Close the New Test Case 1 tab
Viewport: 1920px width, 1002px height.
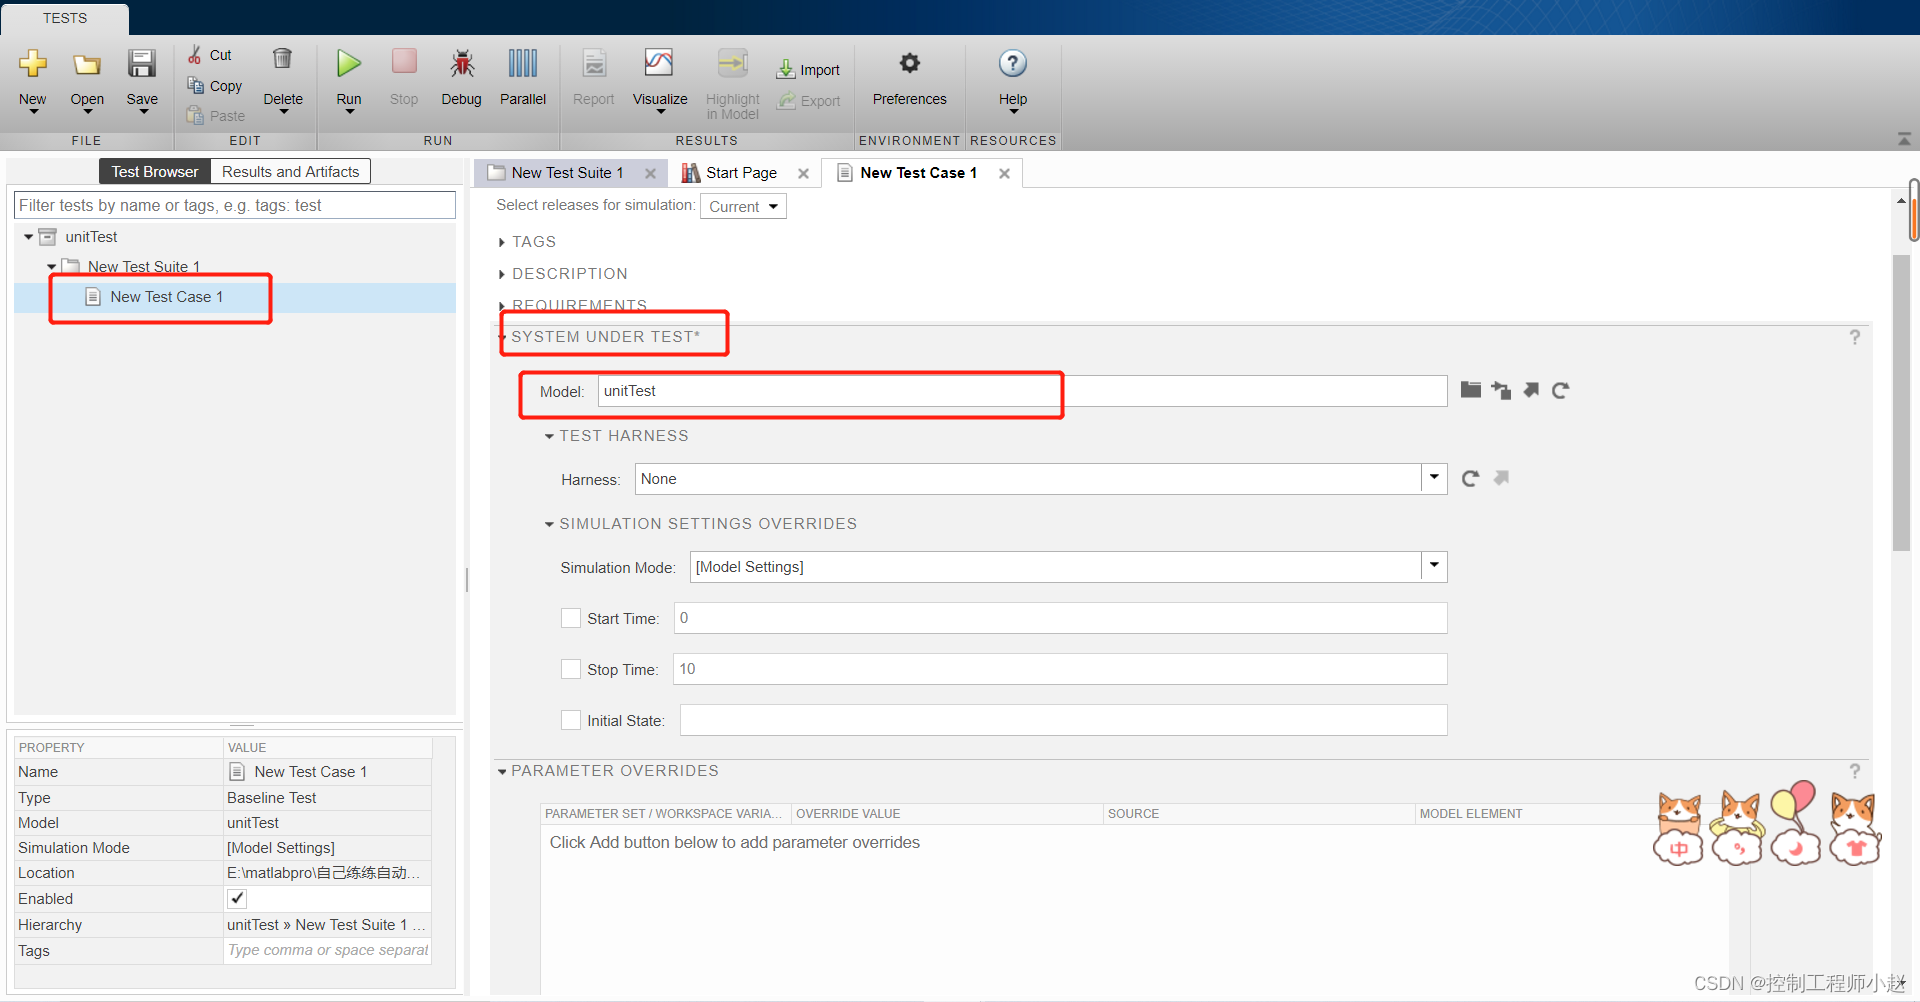click(1004, 173)
